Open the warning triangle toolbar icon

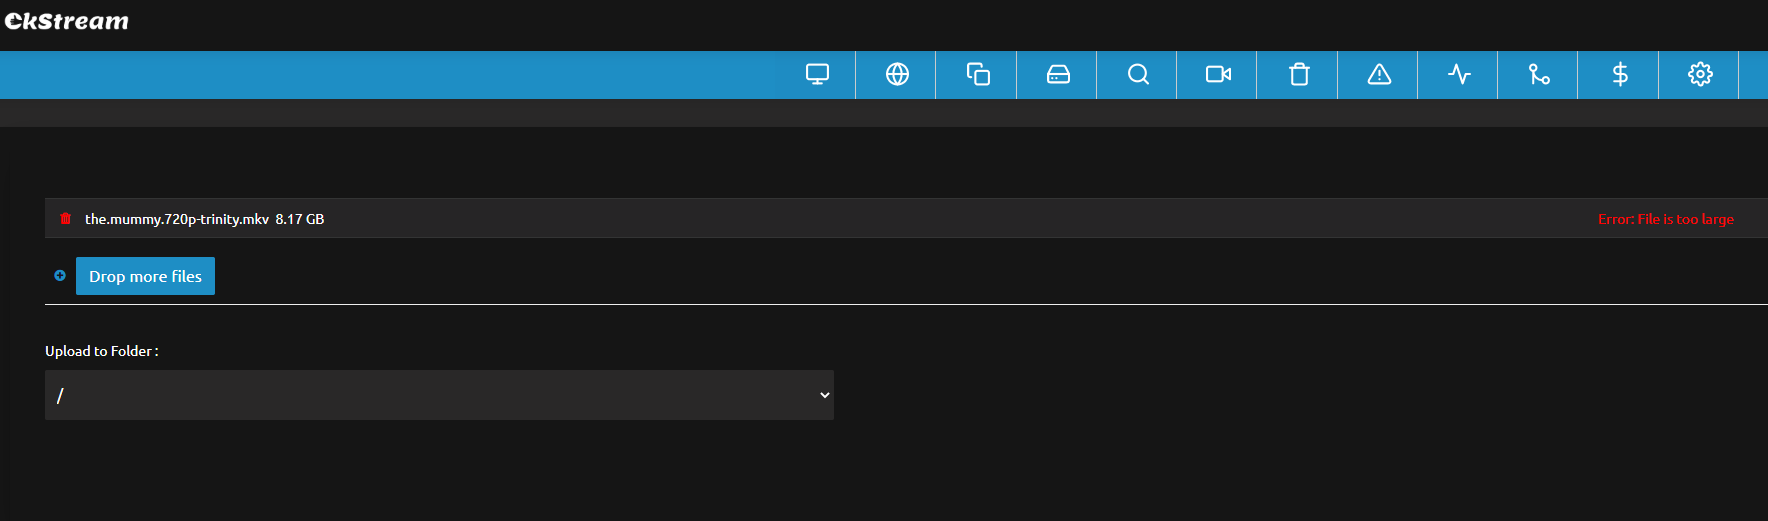click(x=1379, y=75)
